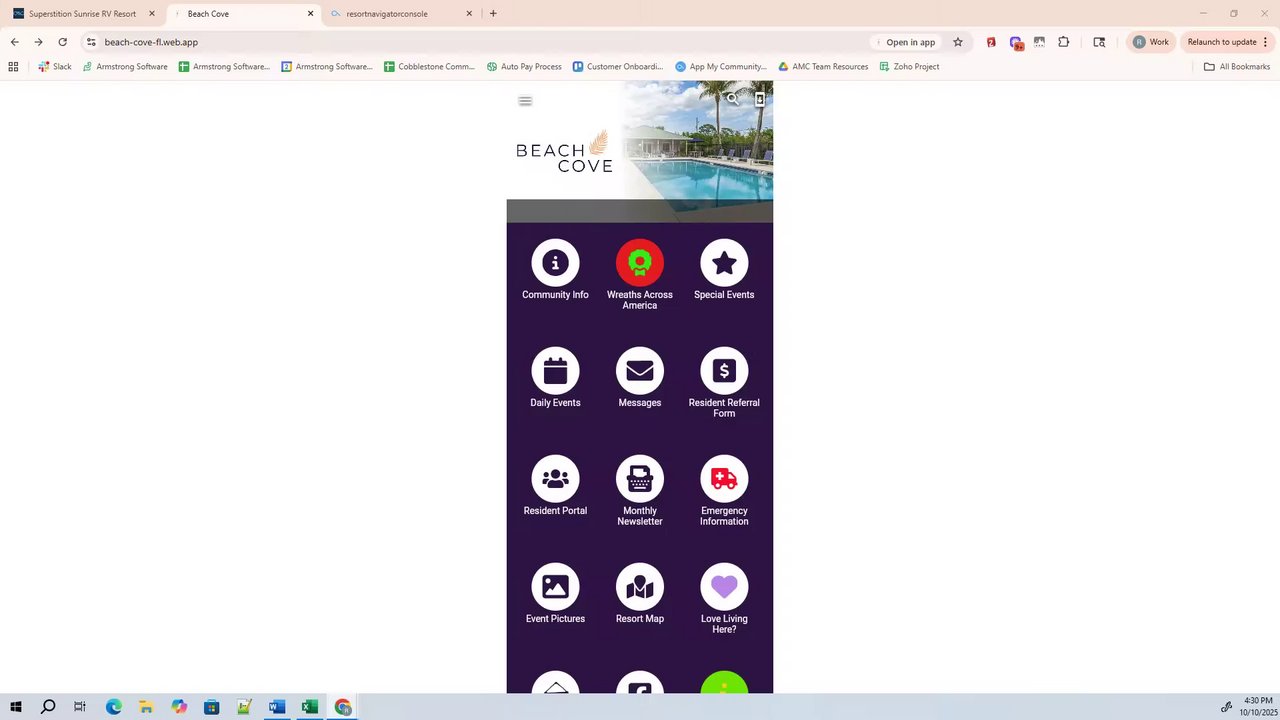Close the resortnavigatorconsole tab
Screen dimensions: 1280x720
469,14
